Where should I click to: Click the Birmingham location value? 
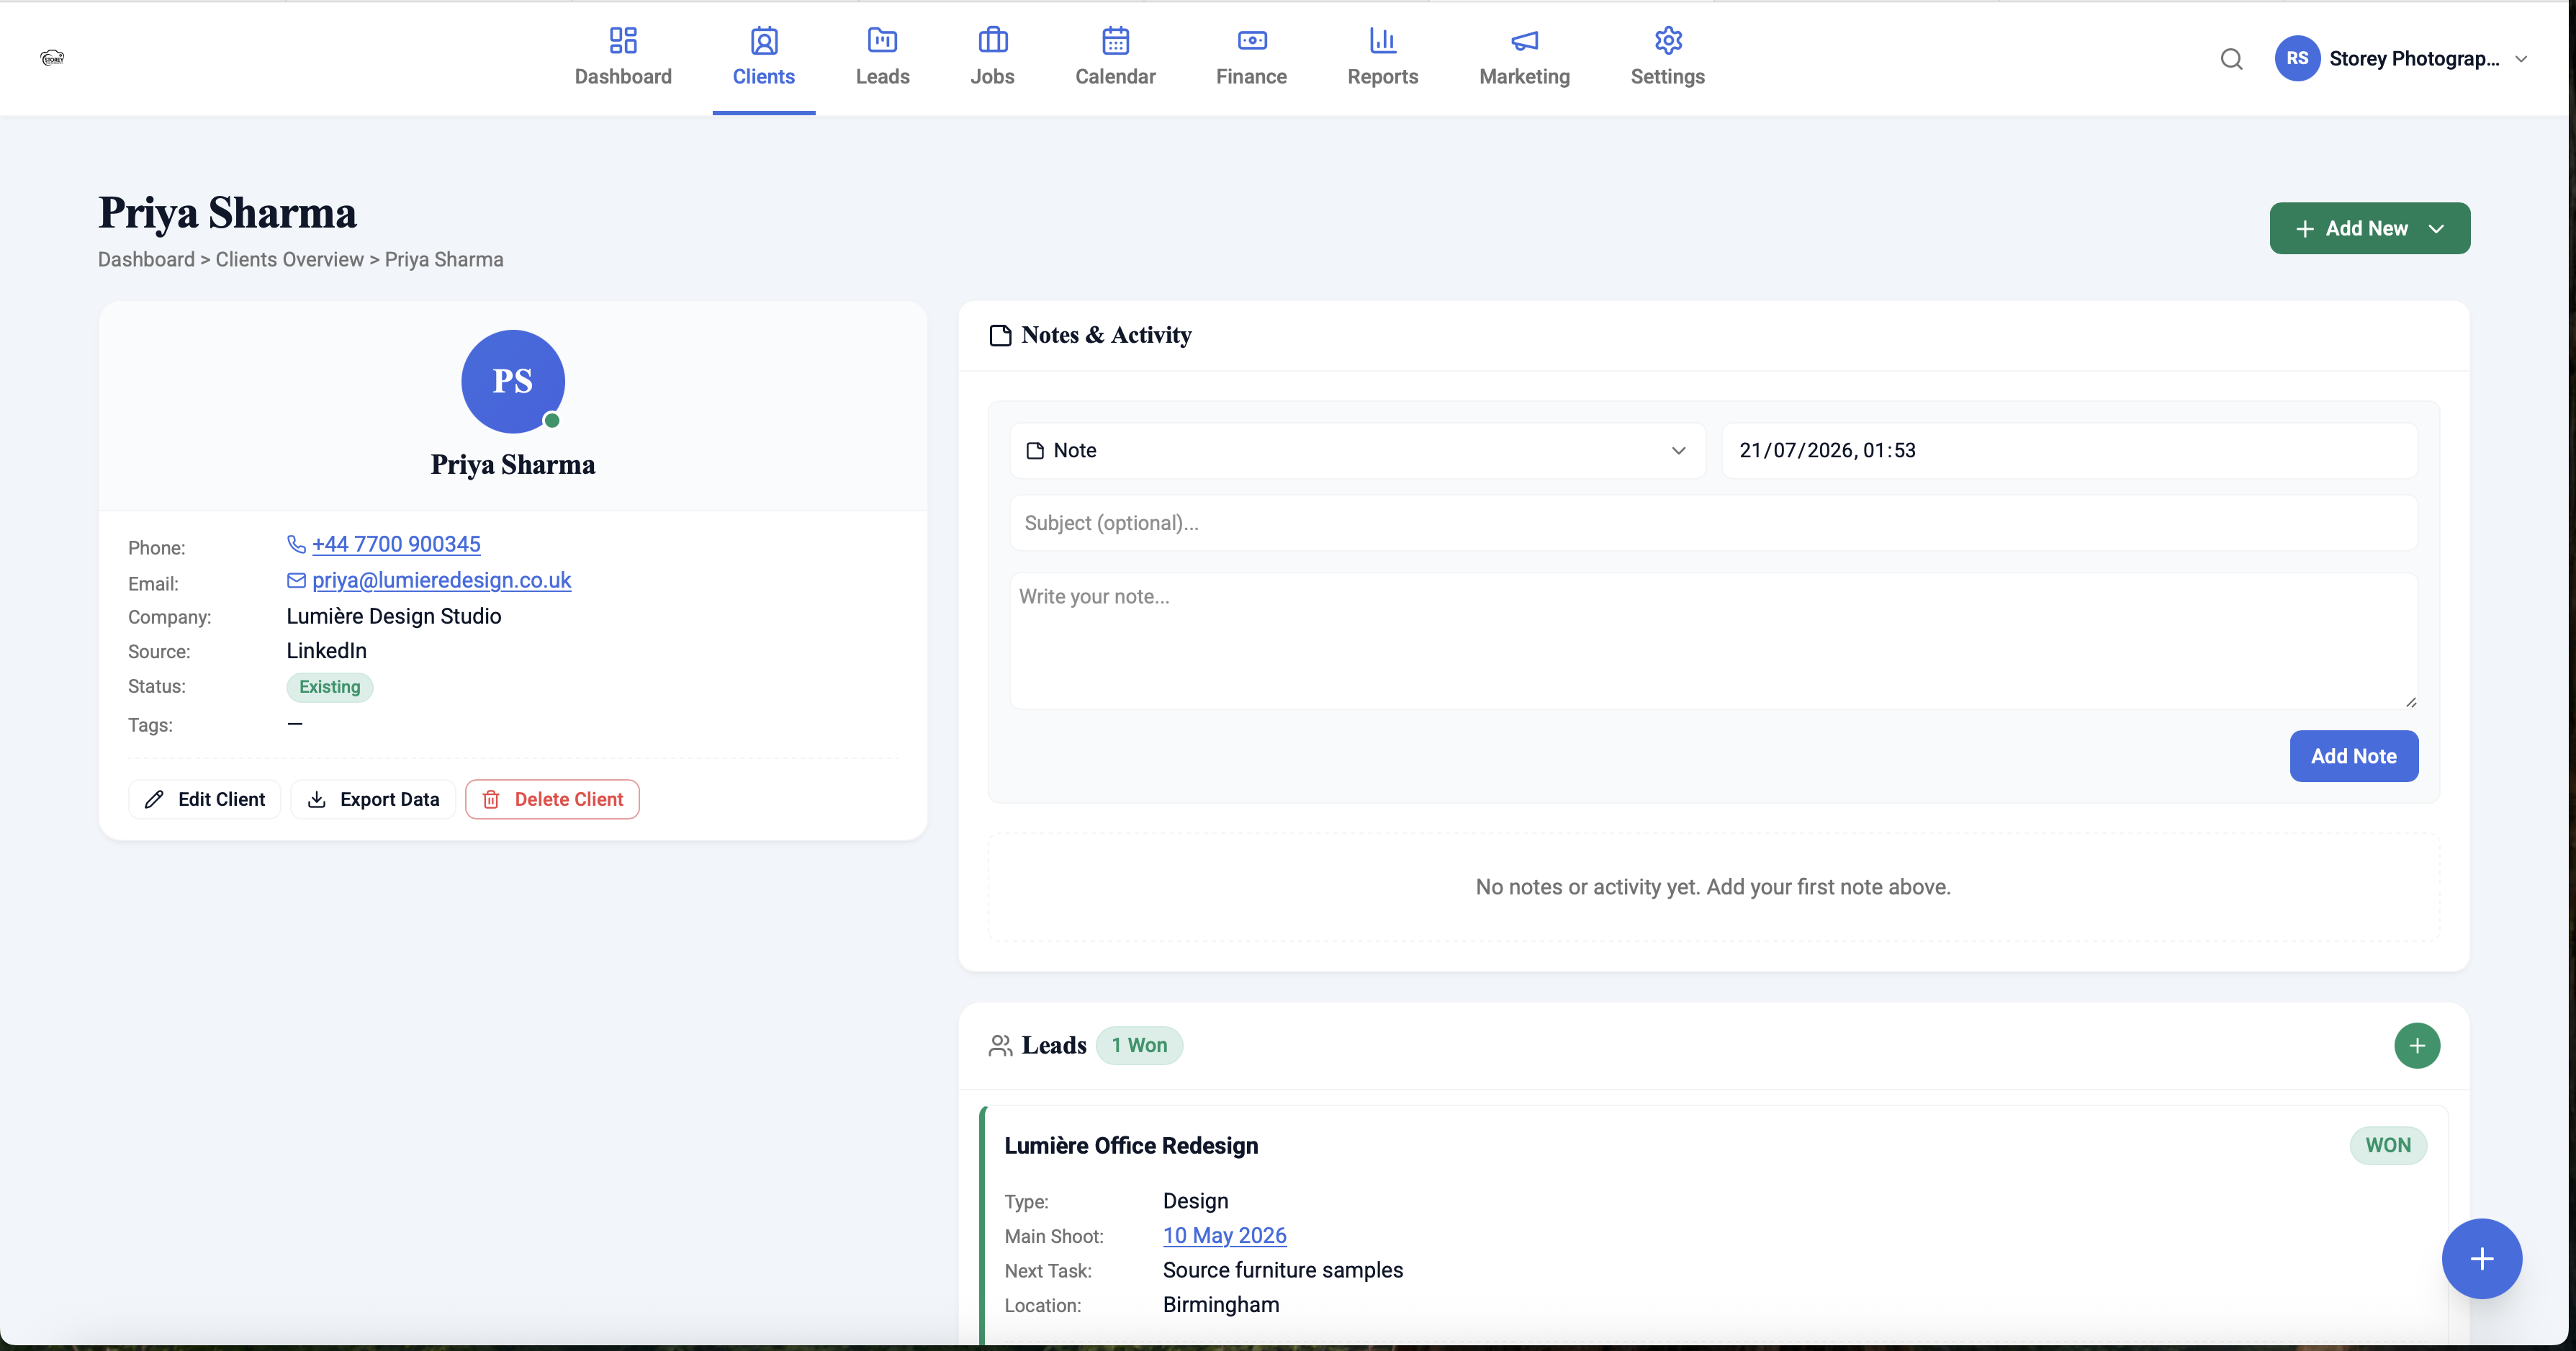pyautogui.click(x=1221, y=1305)
